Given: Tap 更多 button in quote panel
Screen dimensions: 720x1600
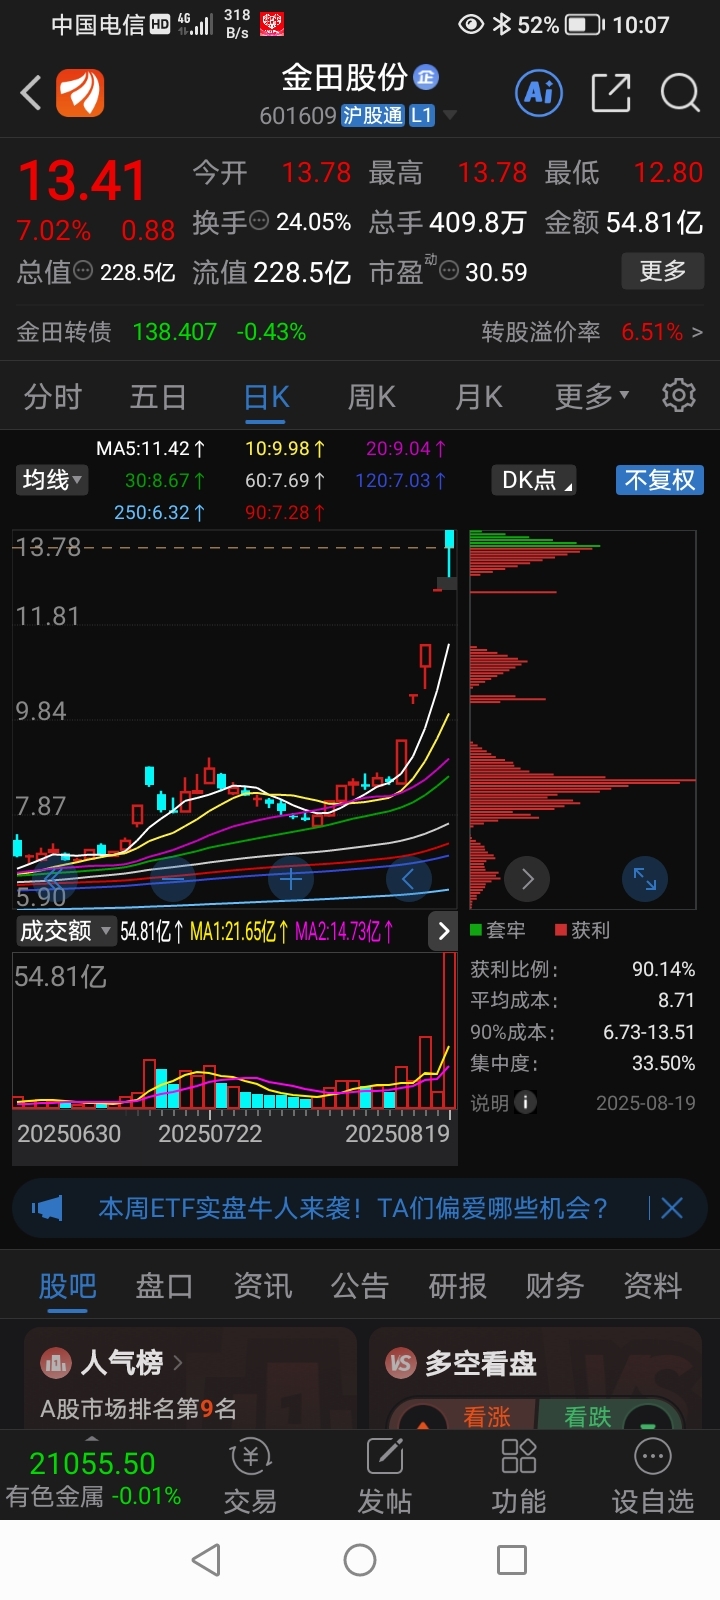Looking at the screenshot, I should [662, 270].
